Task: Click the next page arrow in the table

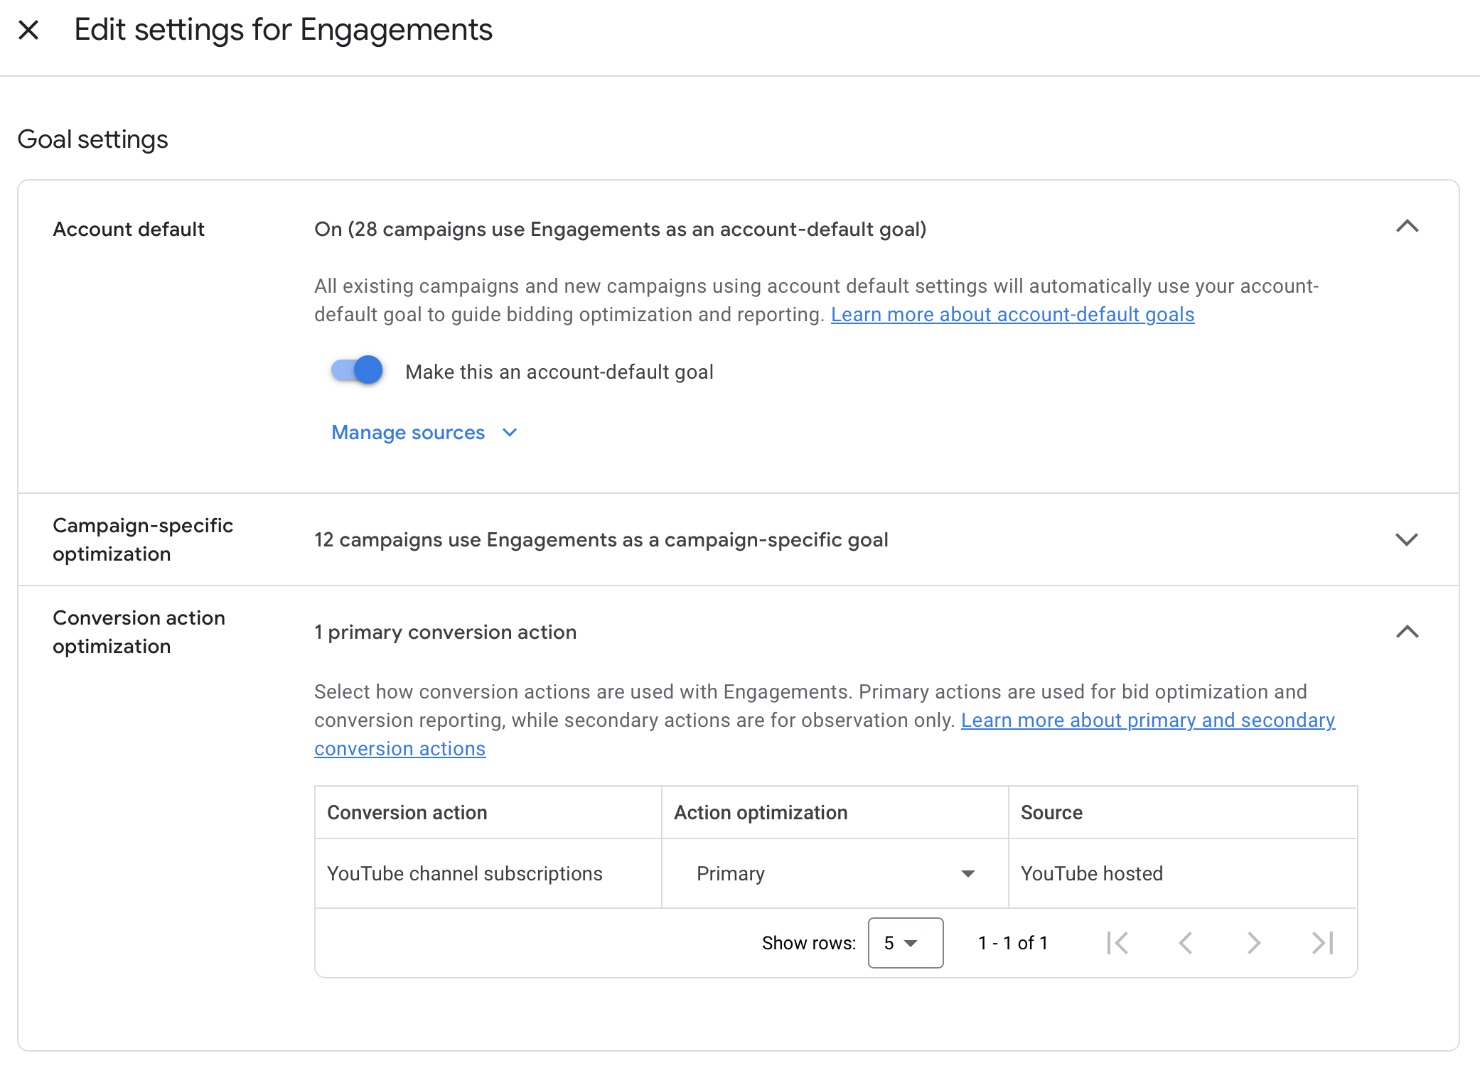Action: (x=1253, y=942)
